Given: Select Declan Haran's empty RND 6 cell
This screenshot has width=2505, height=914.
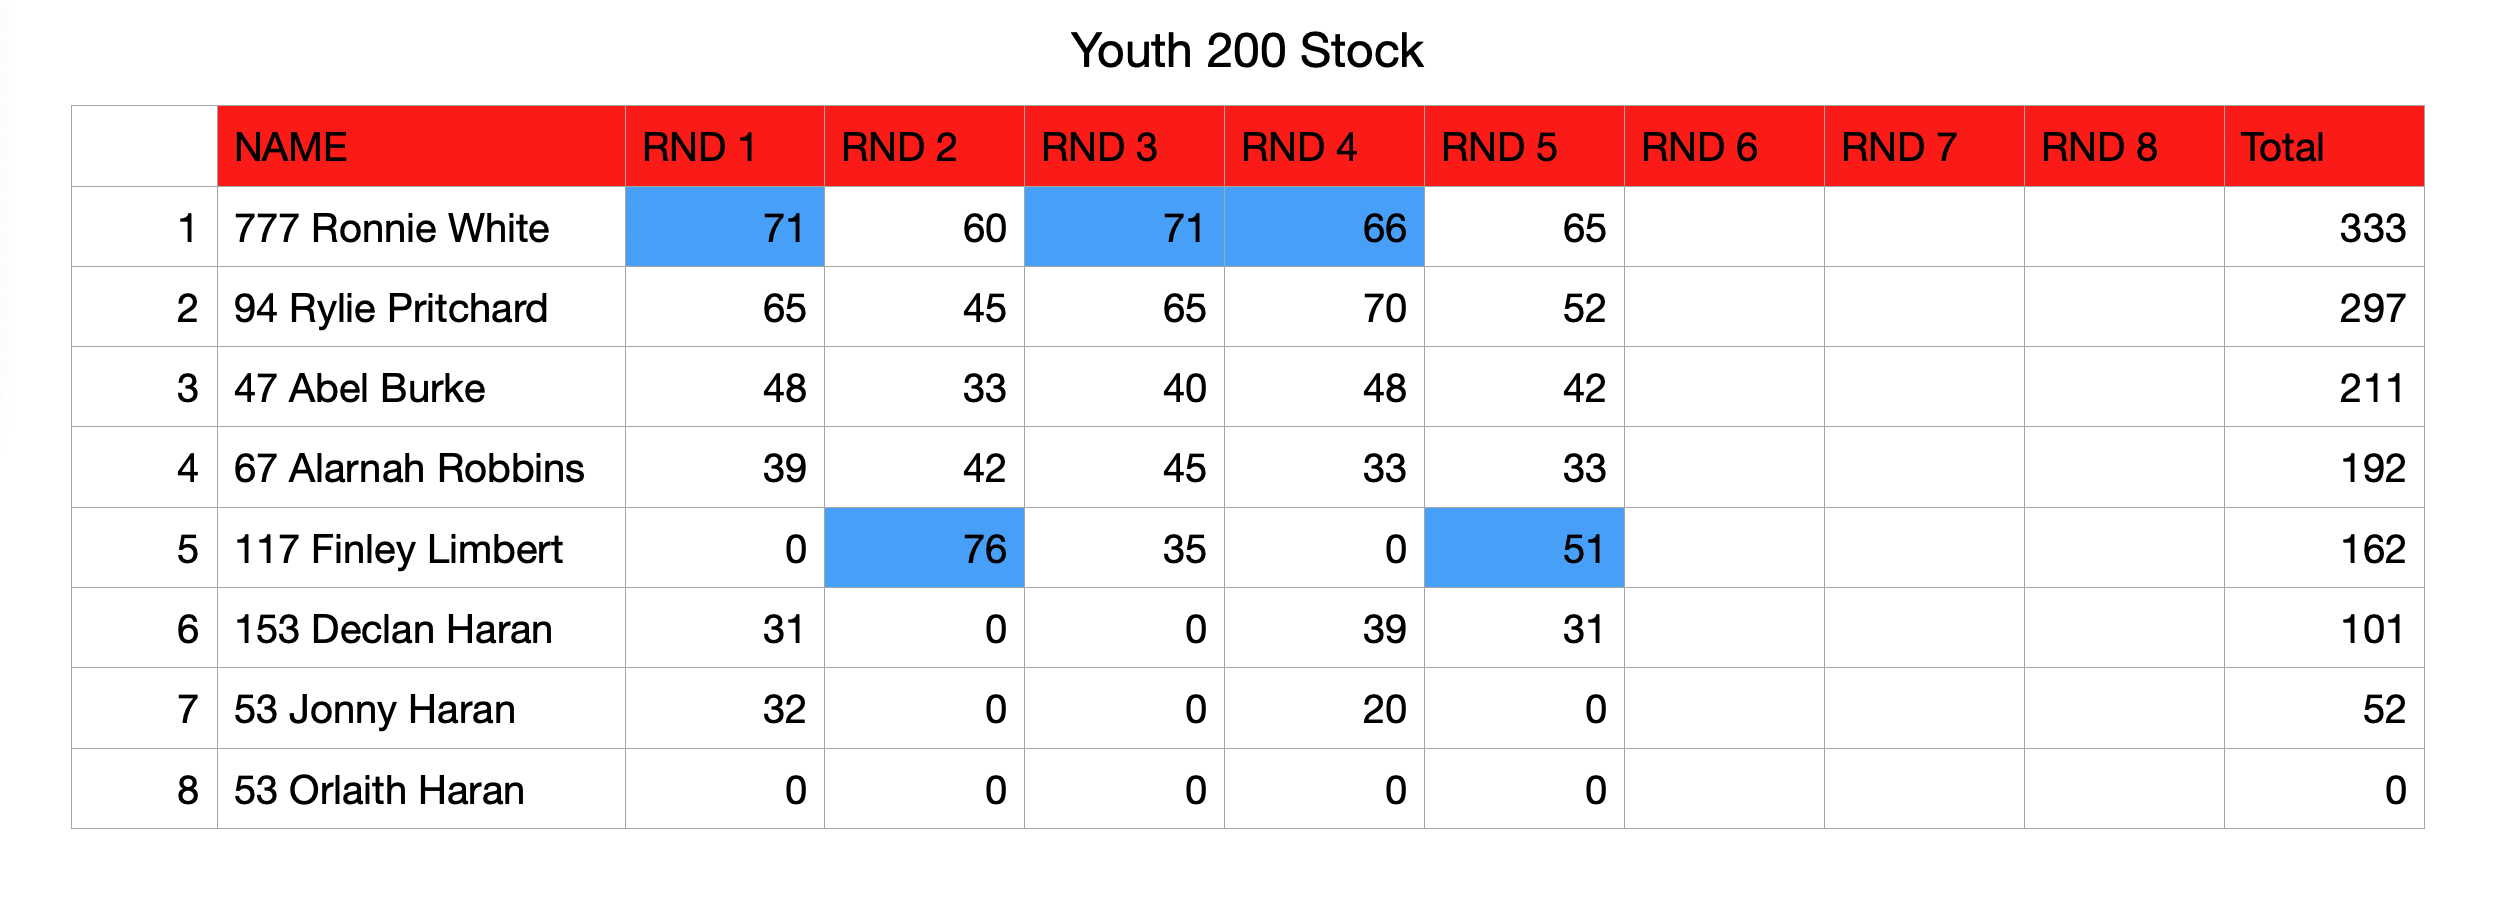Looking at the screenshot, I should [1724, 628].
